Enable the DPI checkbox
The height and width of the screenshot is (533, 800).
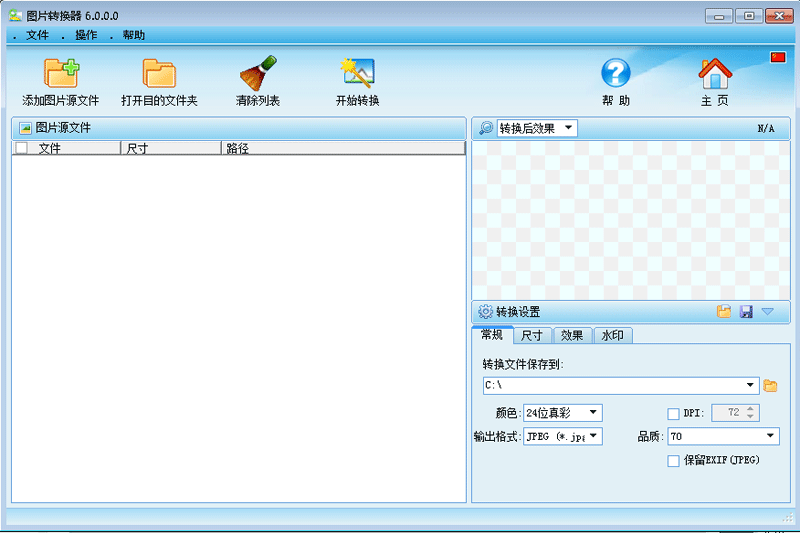point(673,413)
